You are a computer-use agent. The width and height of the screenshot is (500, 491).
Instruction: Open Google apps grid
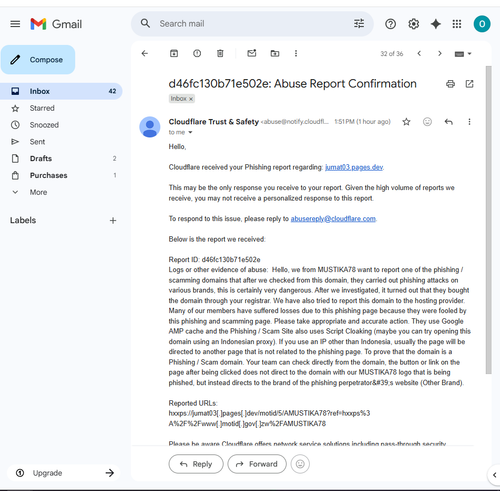click(457, 24)
